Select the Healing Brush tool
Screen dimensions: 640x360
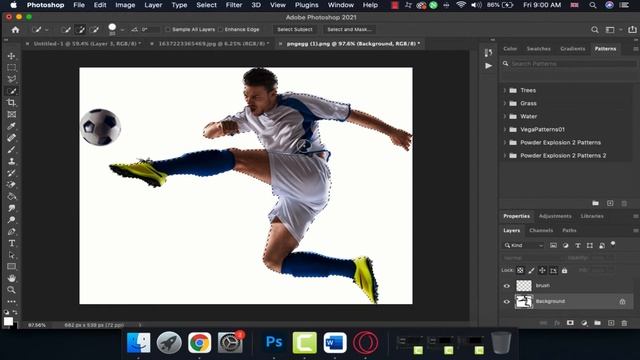click(11, 138)
